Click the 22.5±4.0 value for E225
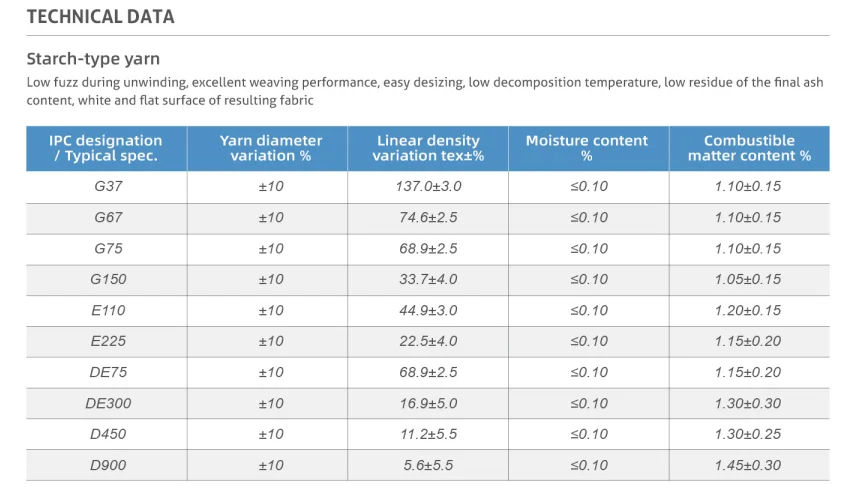The height and width of the screenshot is (502, 854). [x=428, y=341]
